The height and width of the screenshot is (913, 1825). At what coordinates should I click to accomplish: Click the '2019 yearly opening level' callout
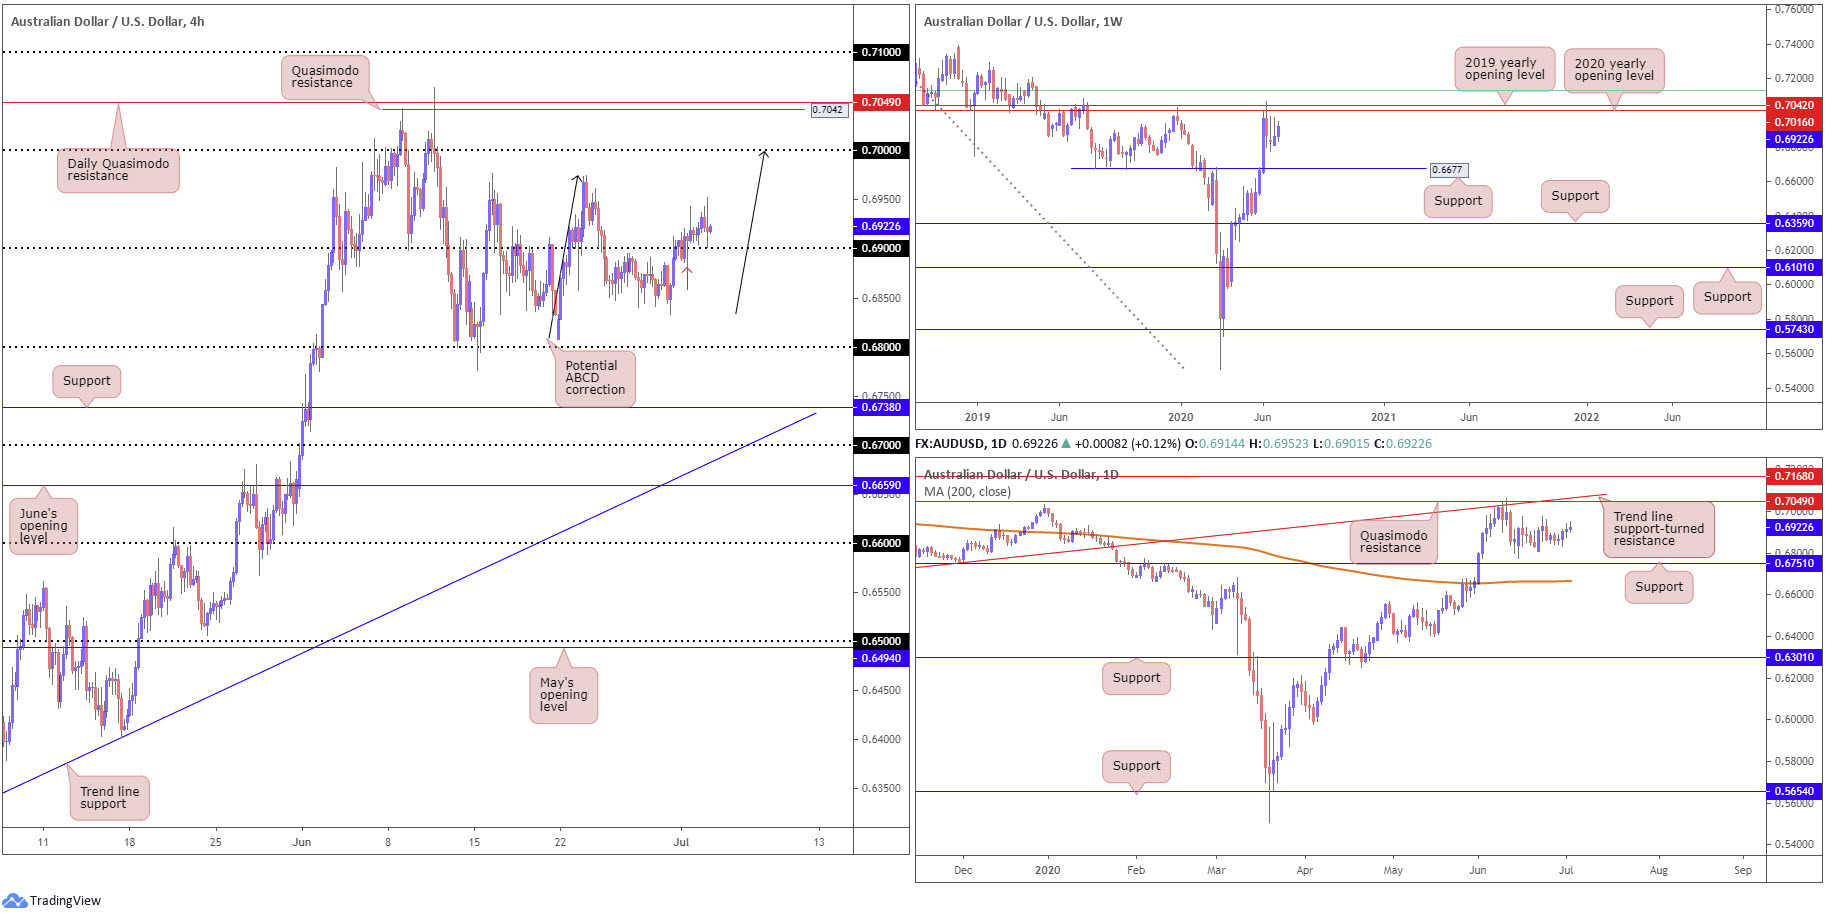[x=1504, y=69]
